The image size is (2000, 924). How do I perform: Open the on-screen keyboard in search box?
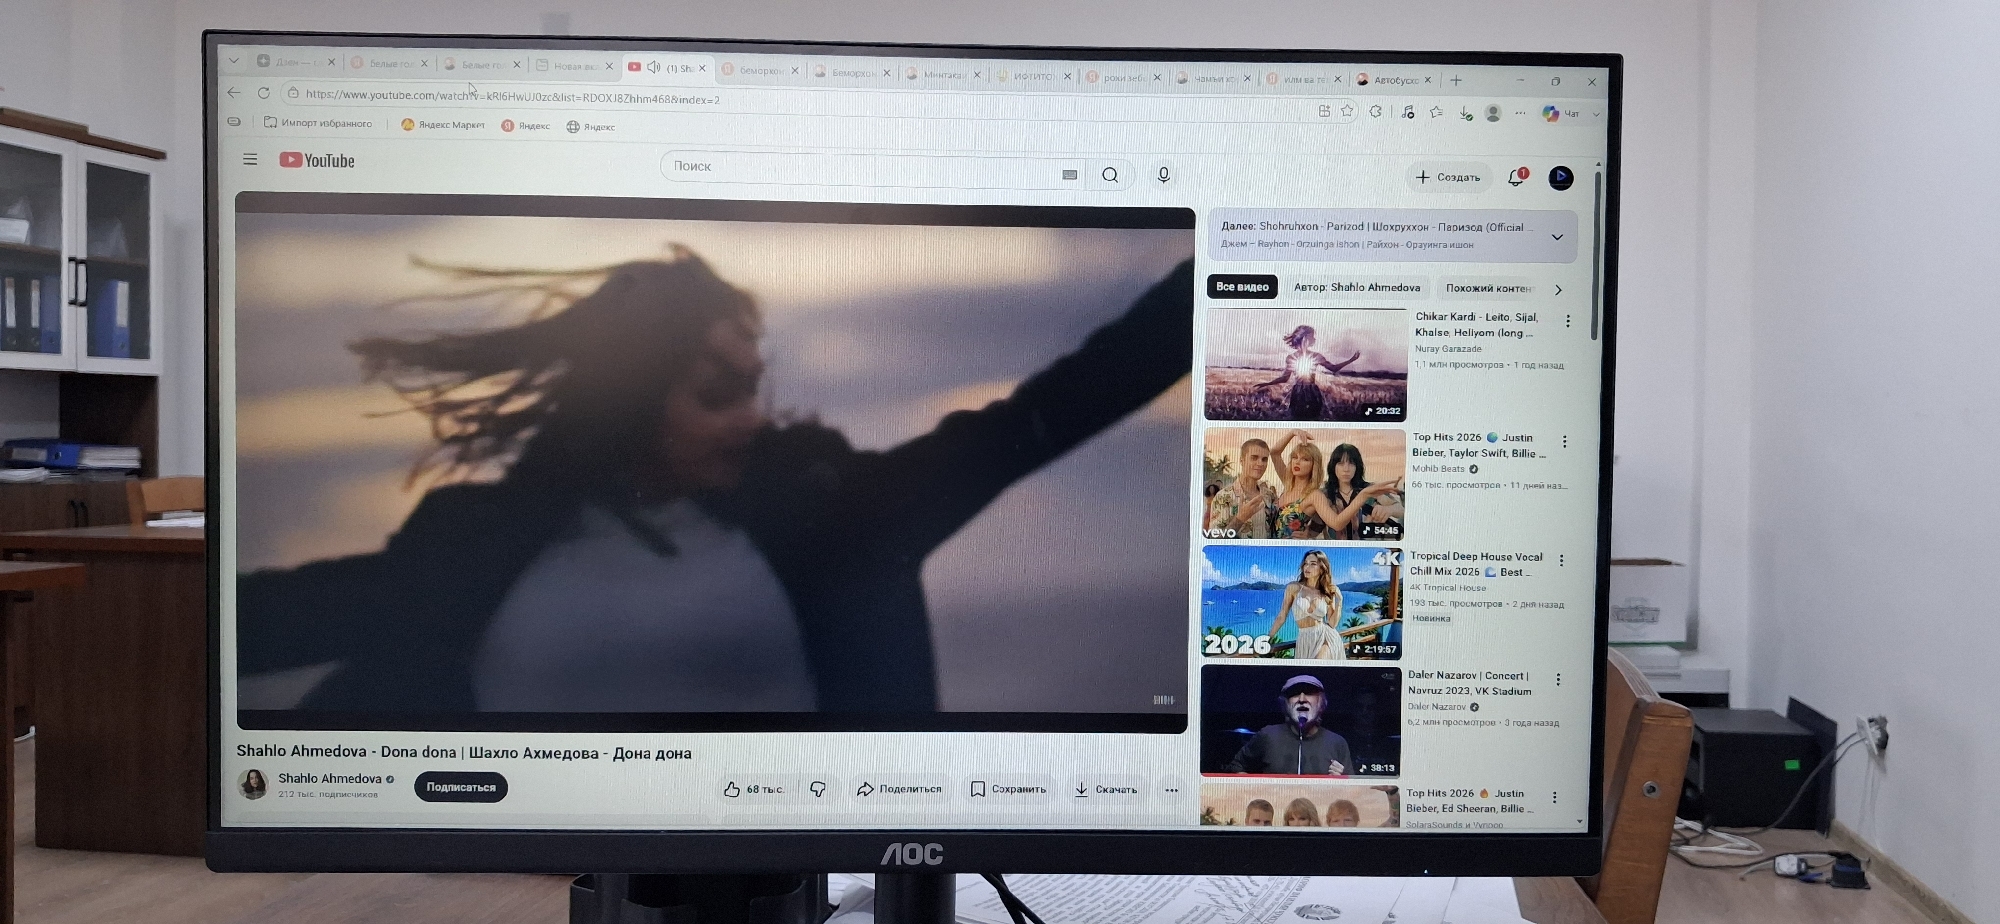[x=1069, y=175]
